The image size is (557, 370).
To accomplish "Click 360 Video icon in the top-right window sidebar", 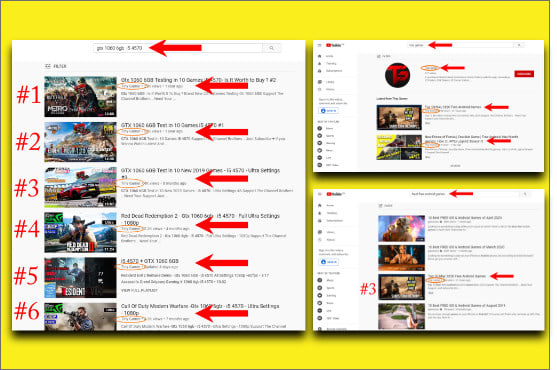I will (x=319, y=165).
